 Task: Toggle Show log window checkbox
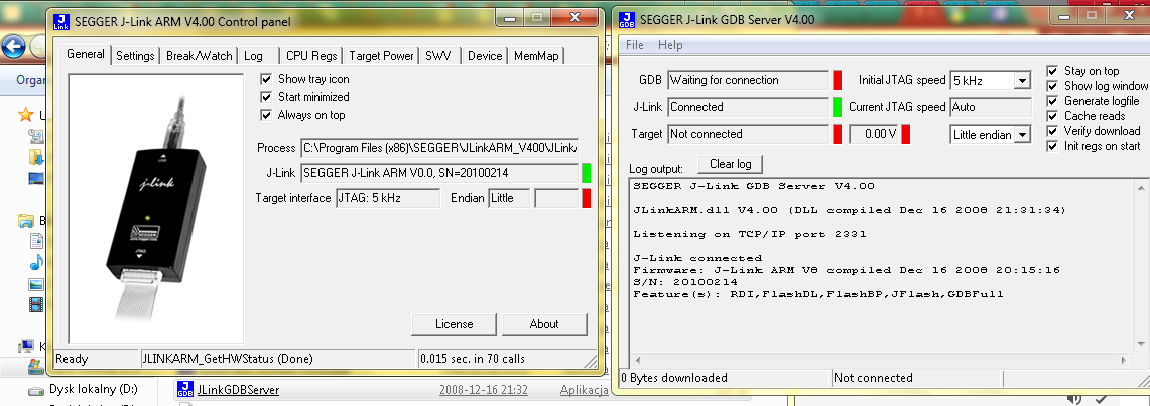click(1052, 86)
